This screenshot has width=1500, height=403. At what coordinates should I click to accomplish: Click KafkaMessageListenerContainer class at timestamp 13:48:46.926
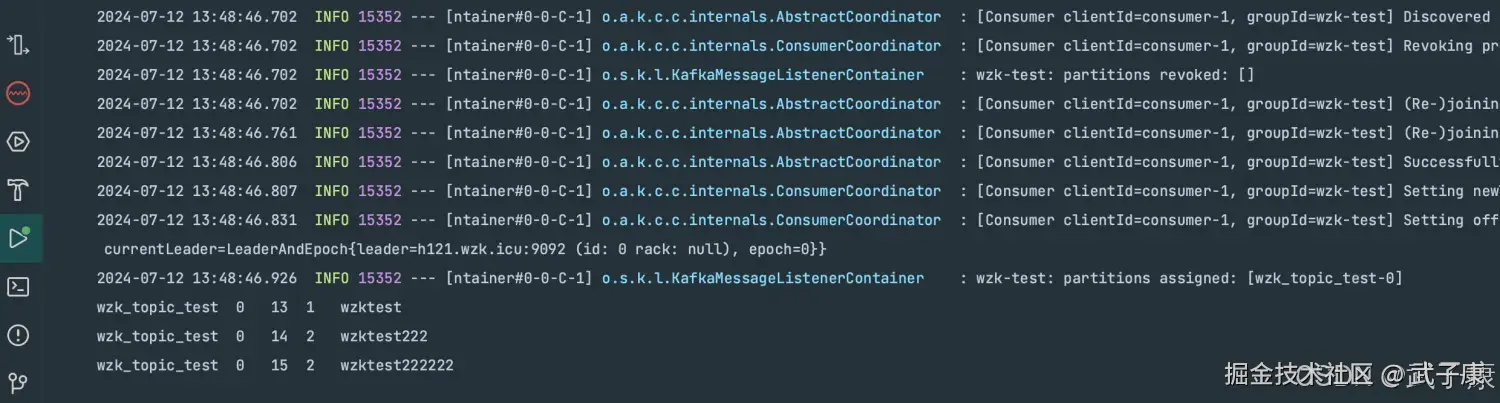pos(763,278)
